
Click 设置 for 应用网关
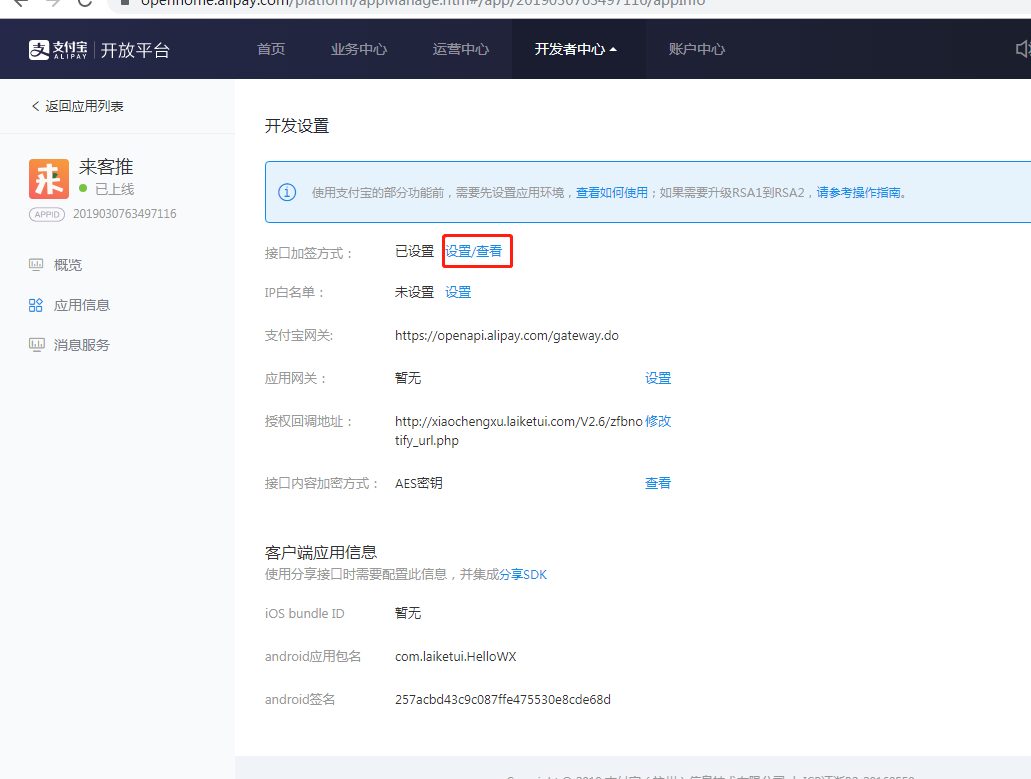[658, 378]
